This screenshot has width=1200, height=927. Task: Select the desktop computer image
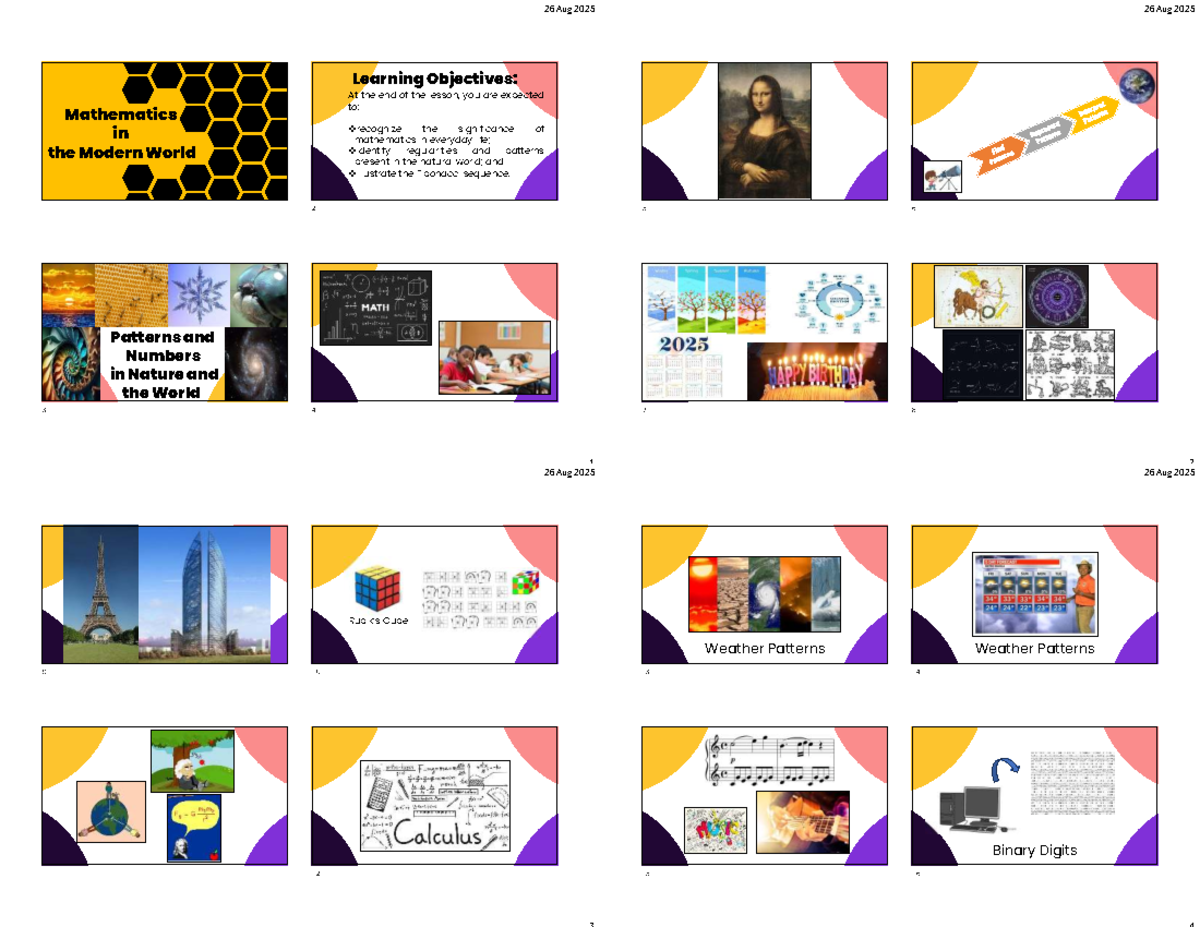(971, 807)
